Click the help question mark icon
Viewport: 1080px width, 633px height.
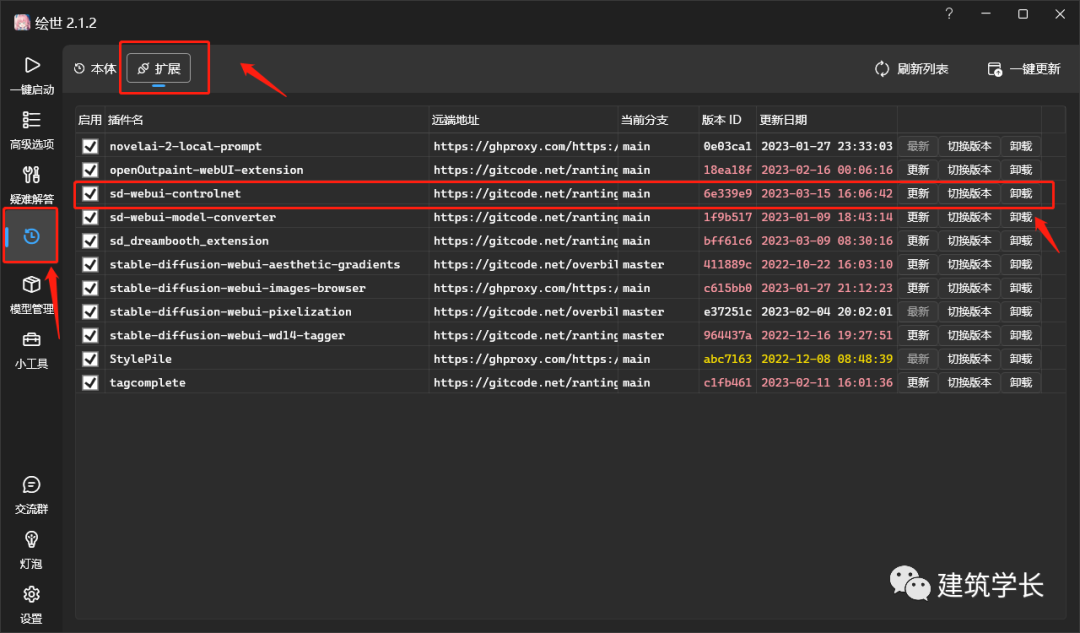pyautogui.click(x=949, y=14)
